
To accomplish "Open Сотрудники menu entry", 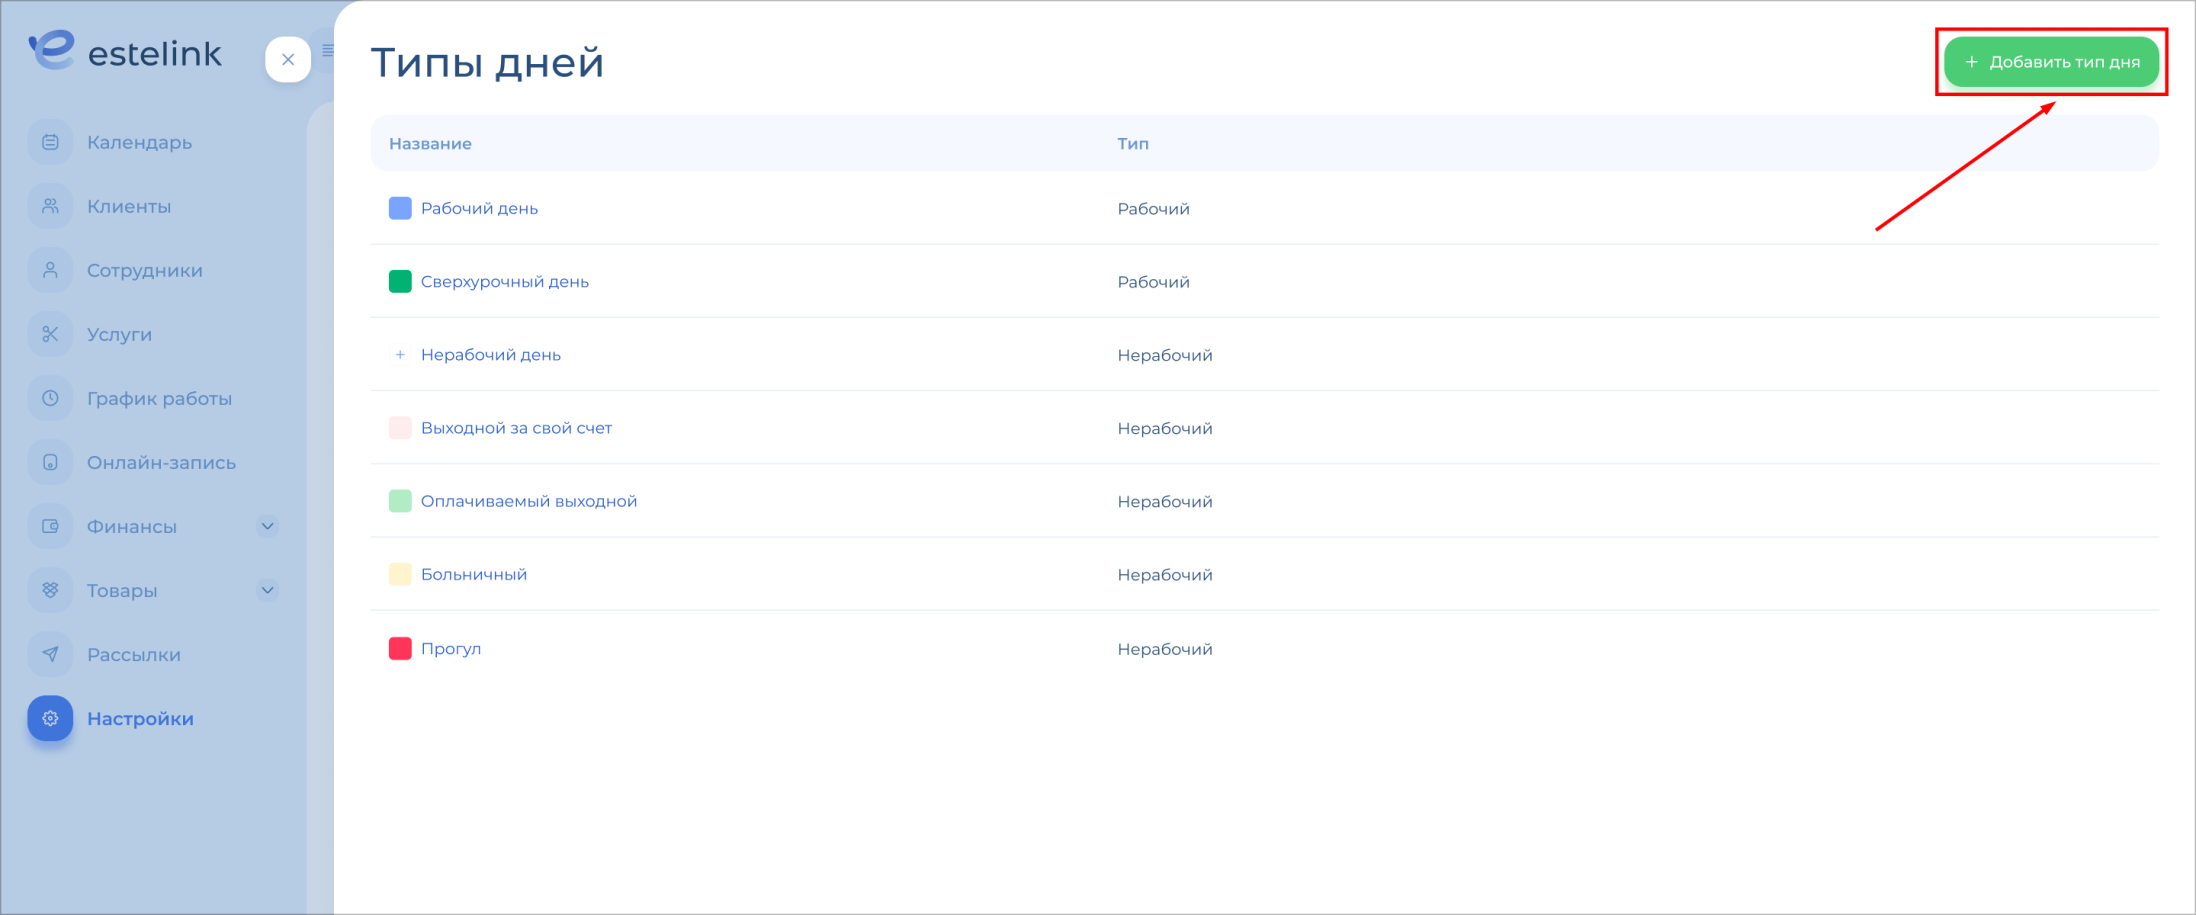I will tap(145, 270).
